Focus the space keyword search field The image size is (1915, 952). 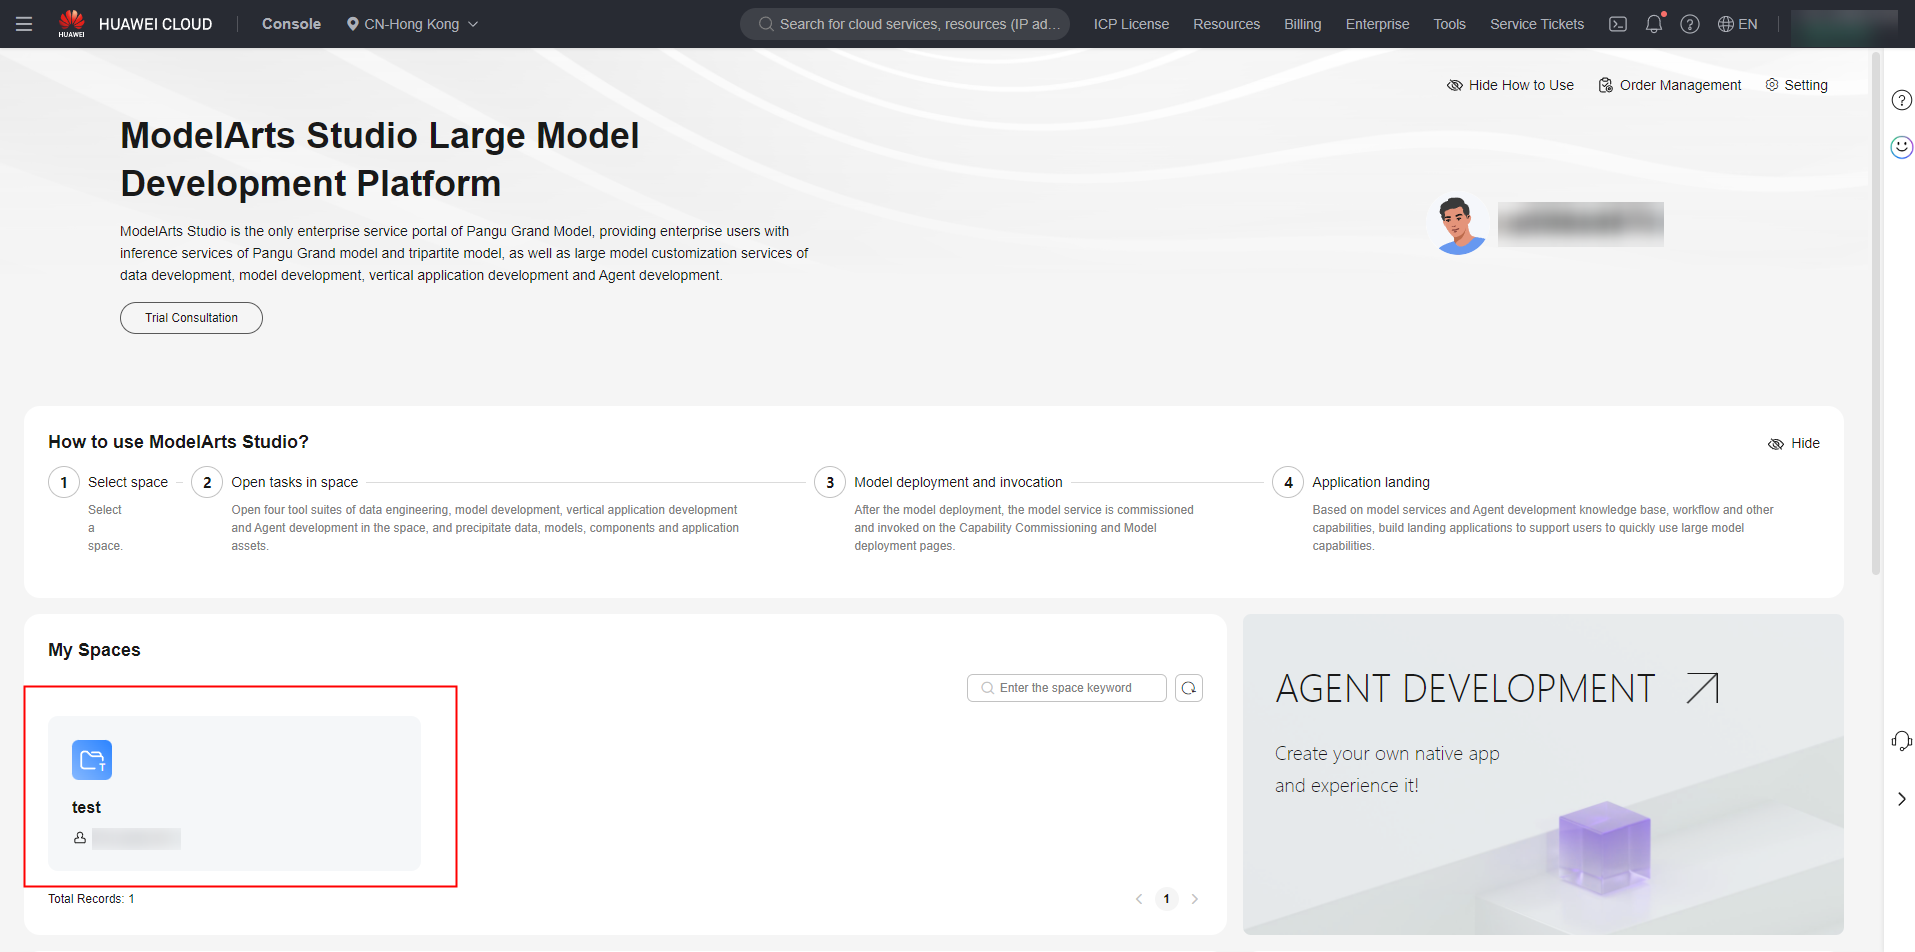pyautogui.click(x=1066, y=688)
